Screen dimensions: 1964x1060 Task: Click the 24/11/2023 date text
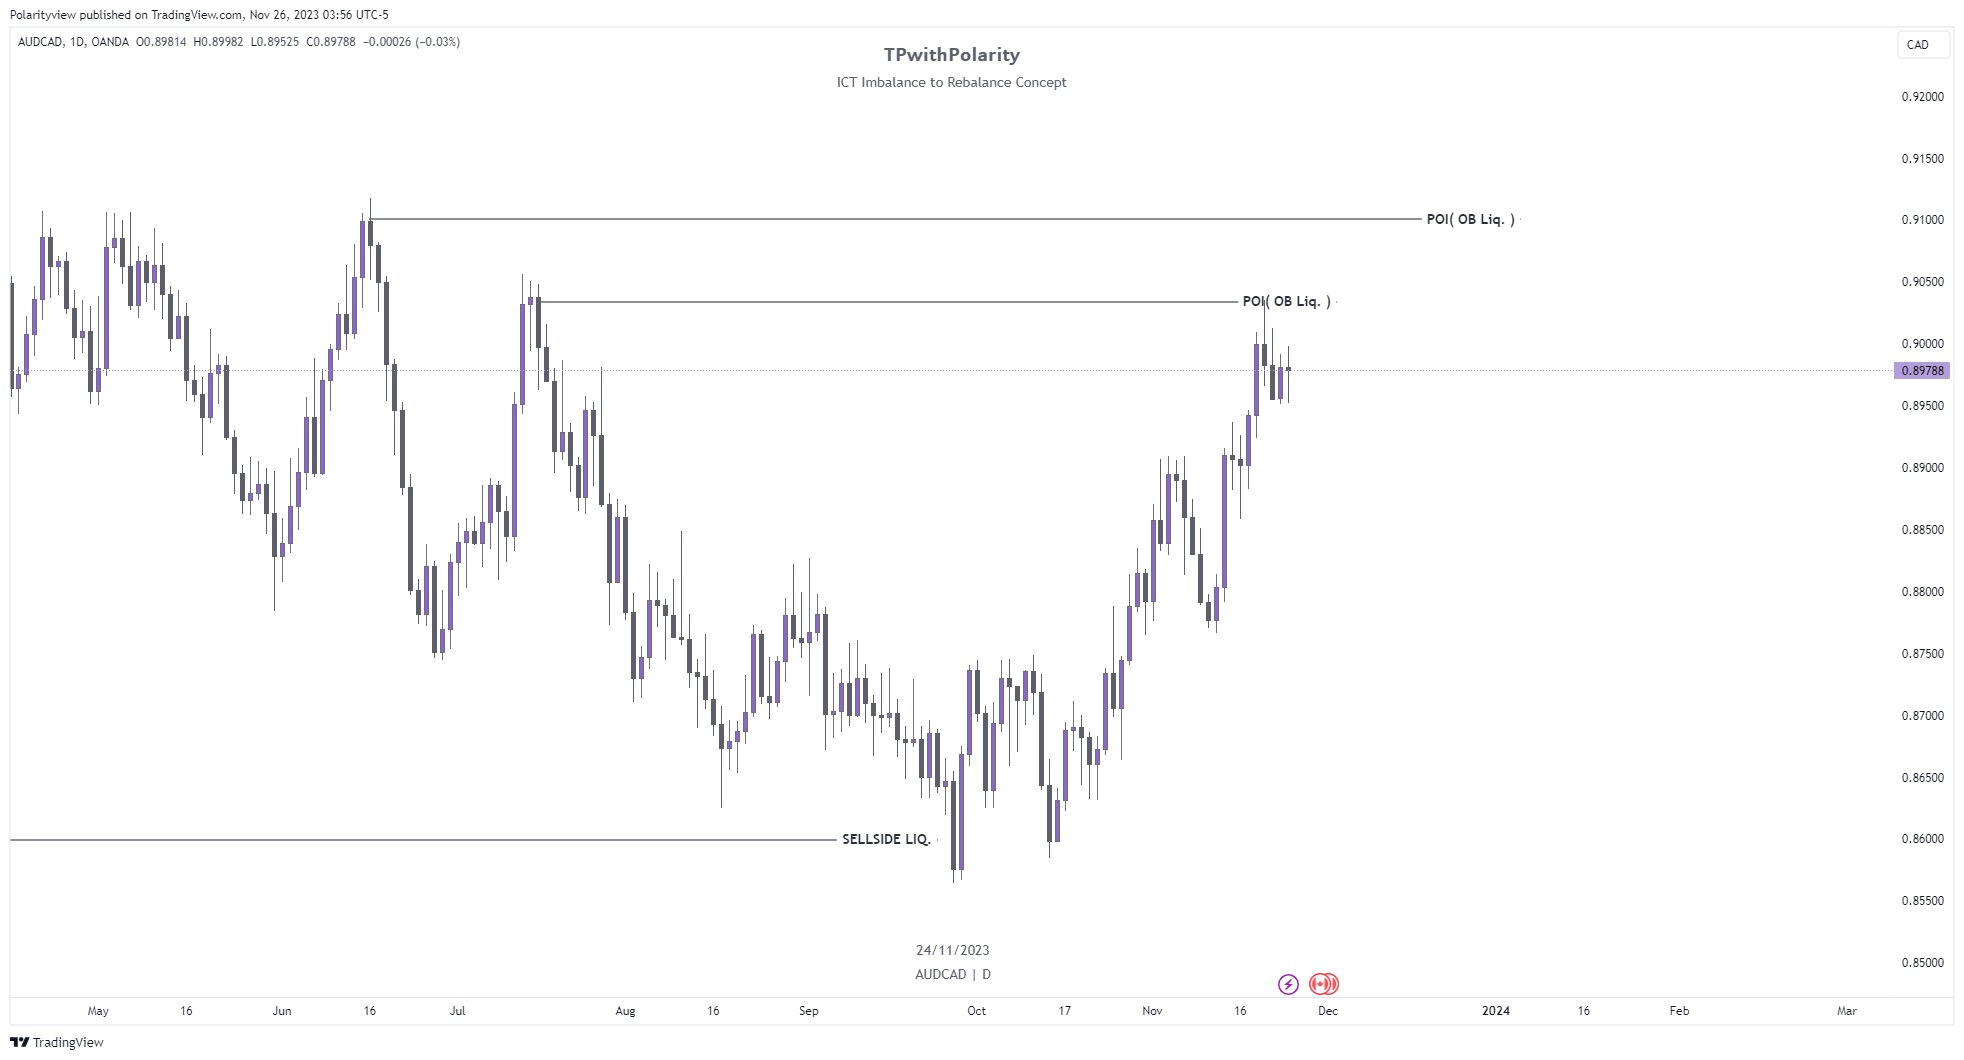point(952,950)
